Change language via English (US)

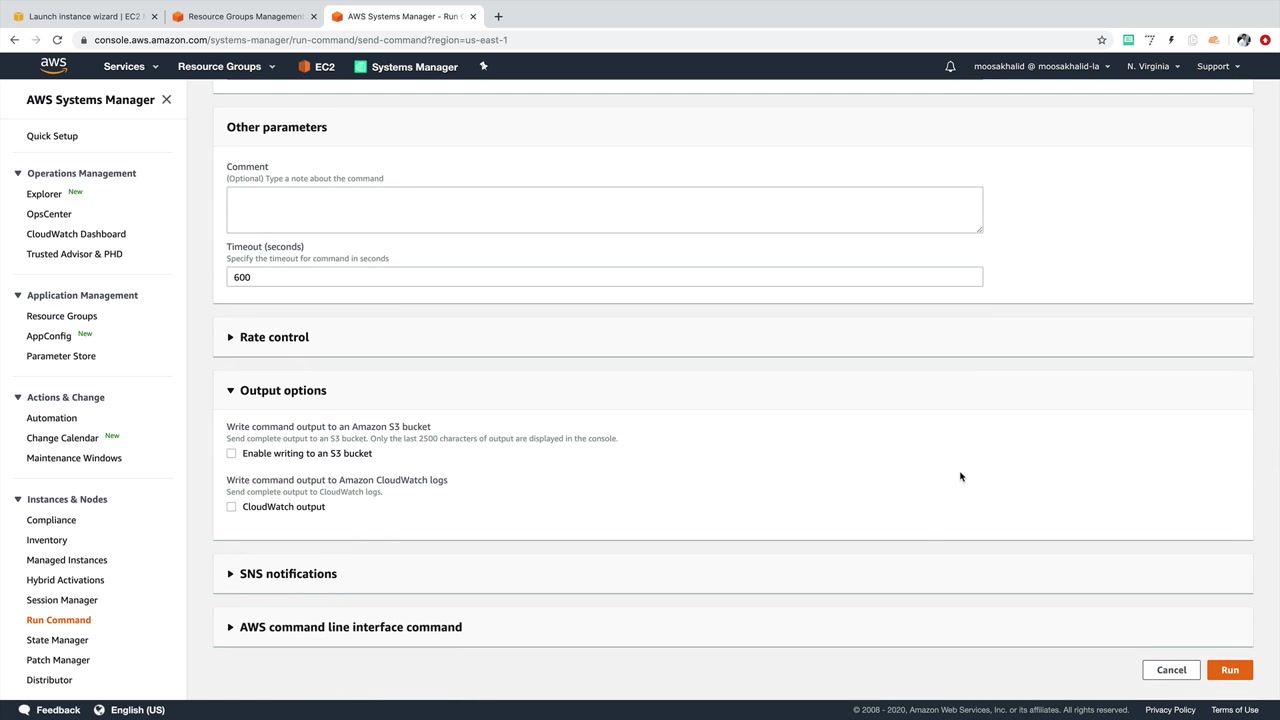click(x=138, y=710)
